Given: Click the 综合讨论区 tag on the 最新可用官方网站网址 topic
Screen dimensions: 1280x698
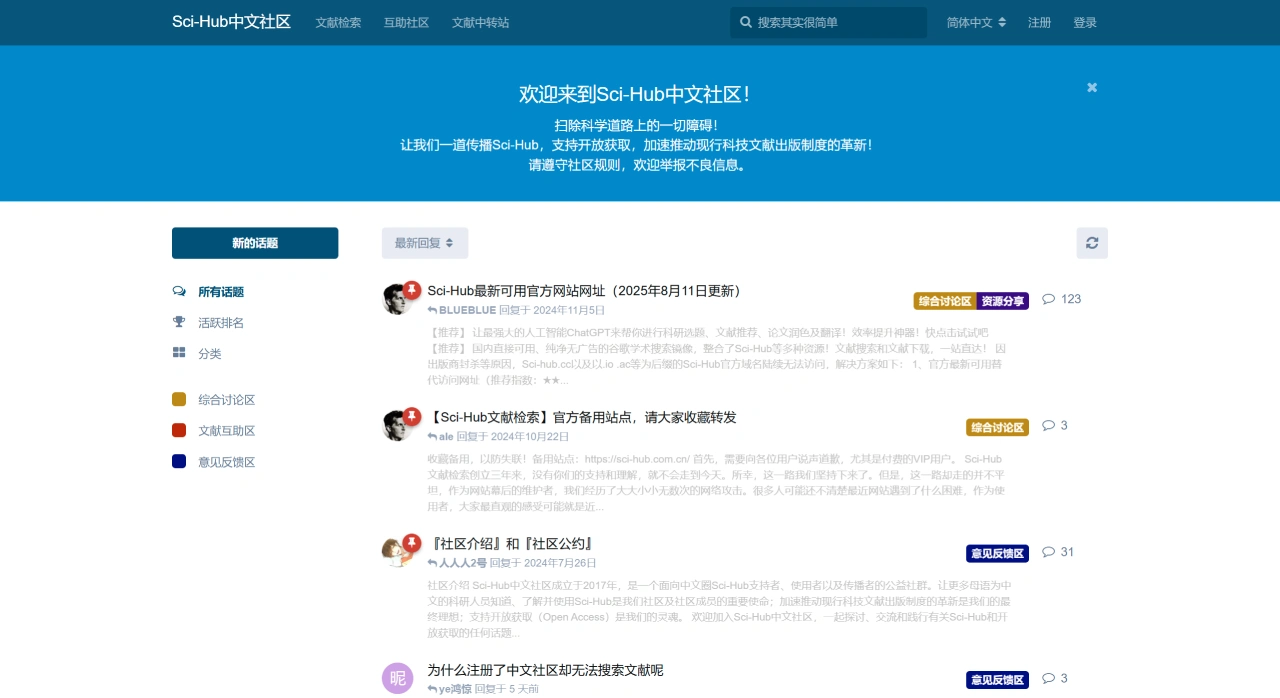Looking at the screenshot, I should (x=945, y=301).
